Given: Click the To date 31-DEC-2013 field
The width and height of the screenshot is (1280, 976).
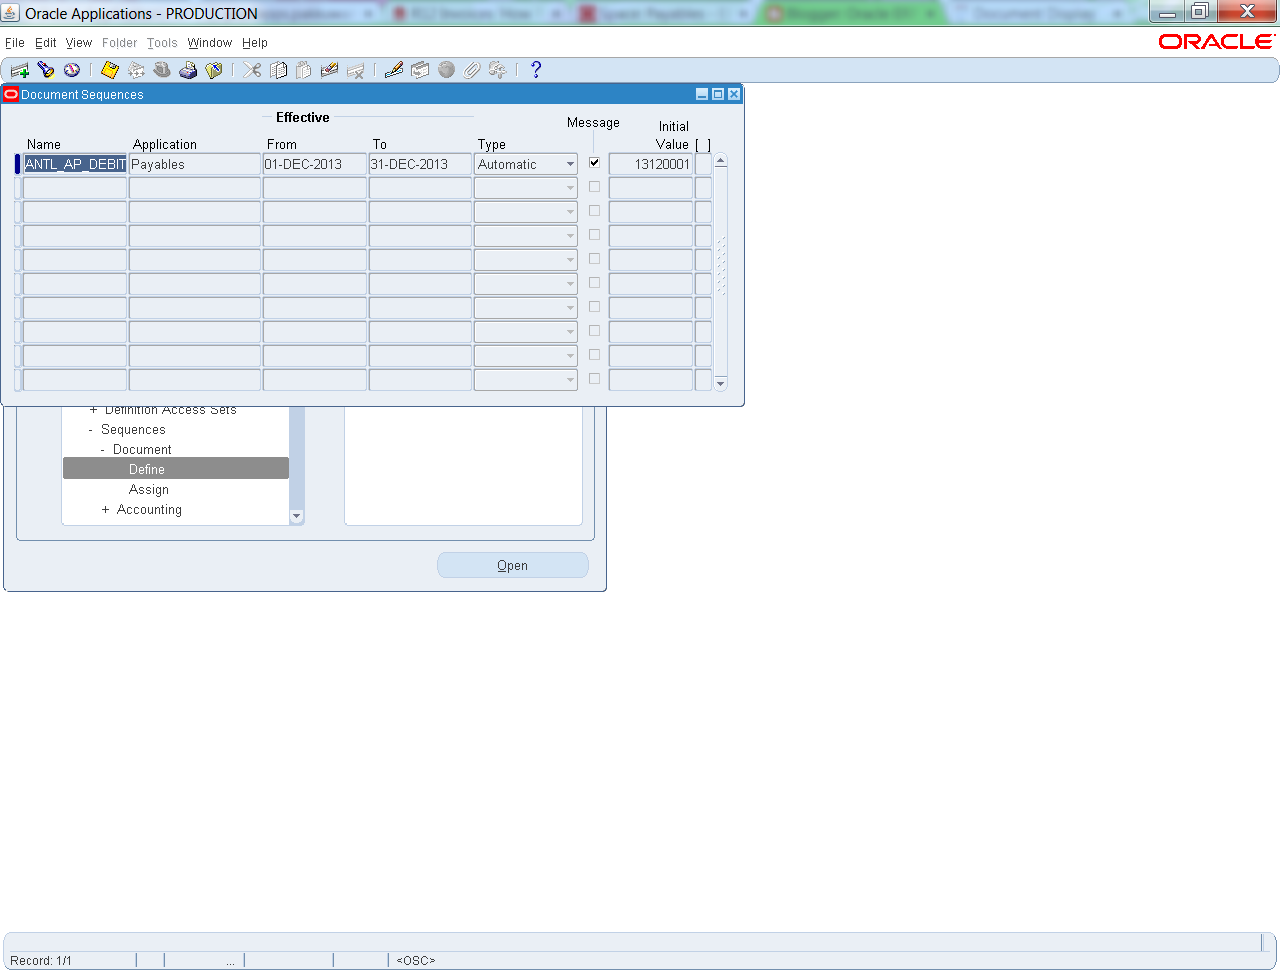Looking at the screenshot, I should click(420, 164).
